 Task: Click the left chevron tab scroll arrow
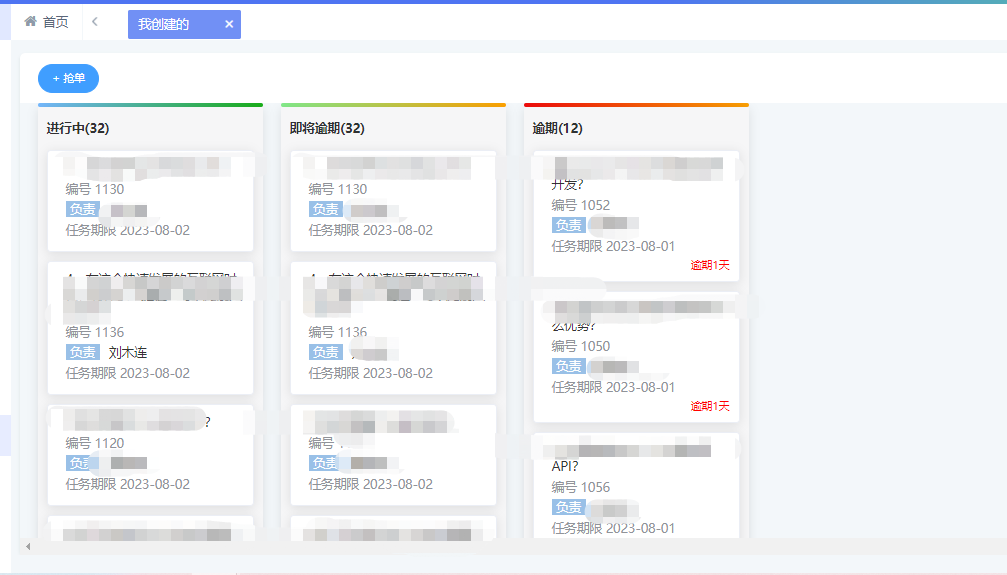pyautogui.click(x=94, y=22)
